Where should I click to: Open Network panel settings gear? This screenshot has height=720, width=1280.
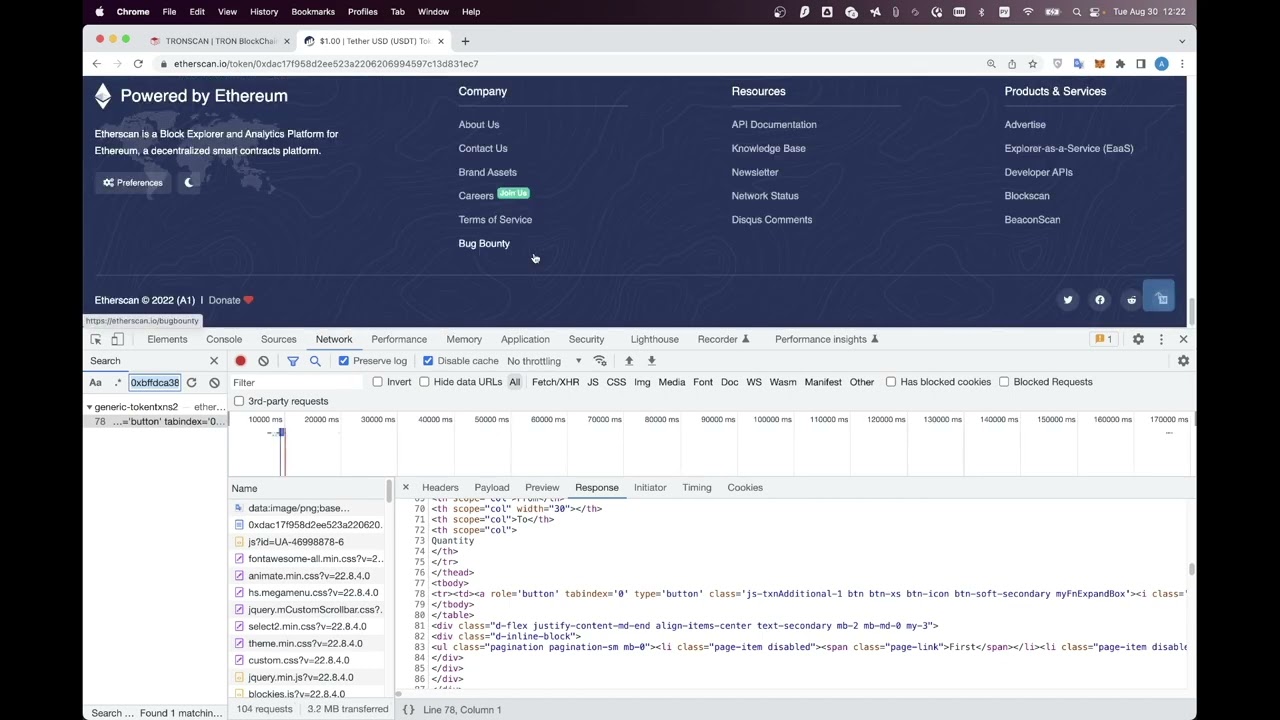(1183, 361)
